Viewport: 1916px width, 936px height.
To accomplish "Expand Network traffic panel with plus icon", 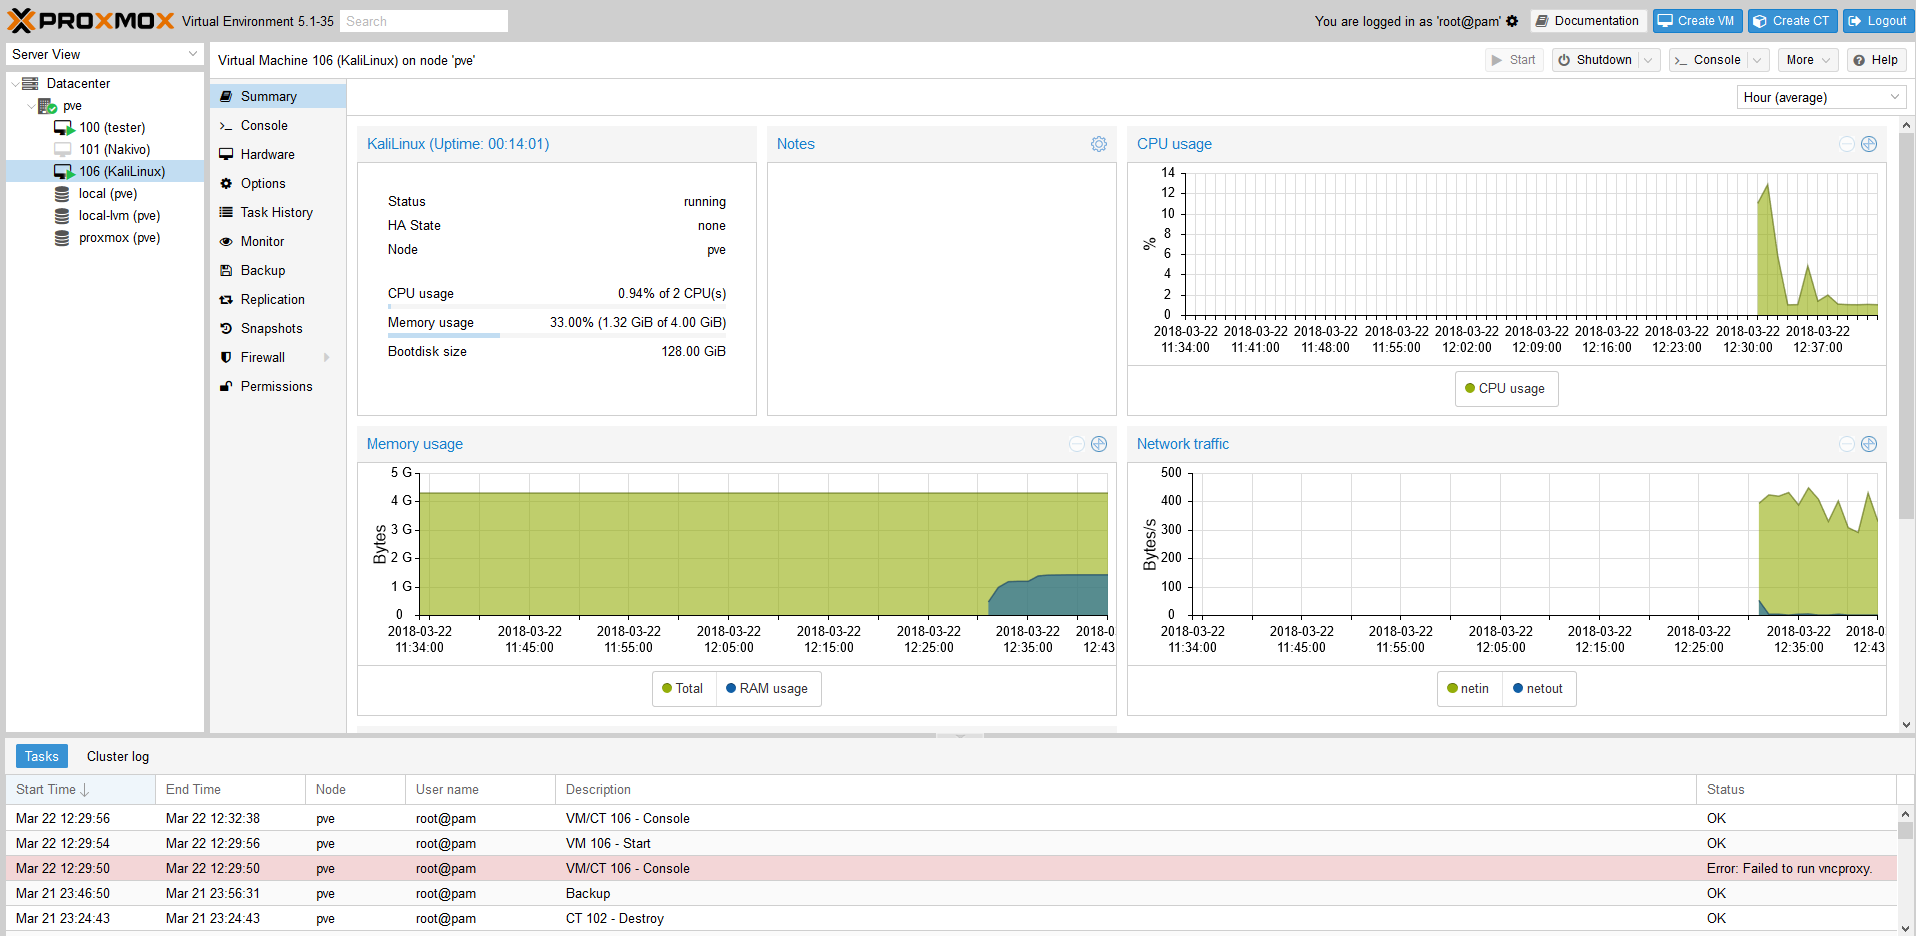I will (x=1869, y=444).
